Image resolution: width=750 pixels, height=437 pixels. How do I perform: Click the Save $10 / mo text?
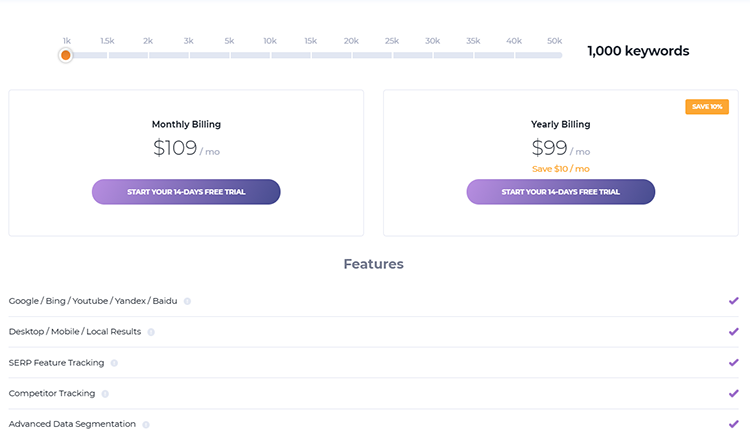(560, 169)
